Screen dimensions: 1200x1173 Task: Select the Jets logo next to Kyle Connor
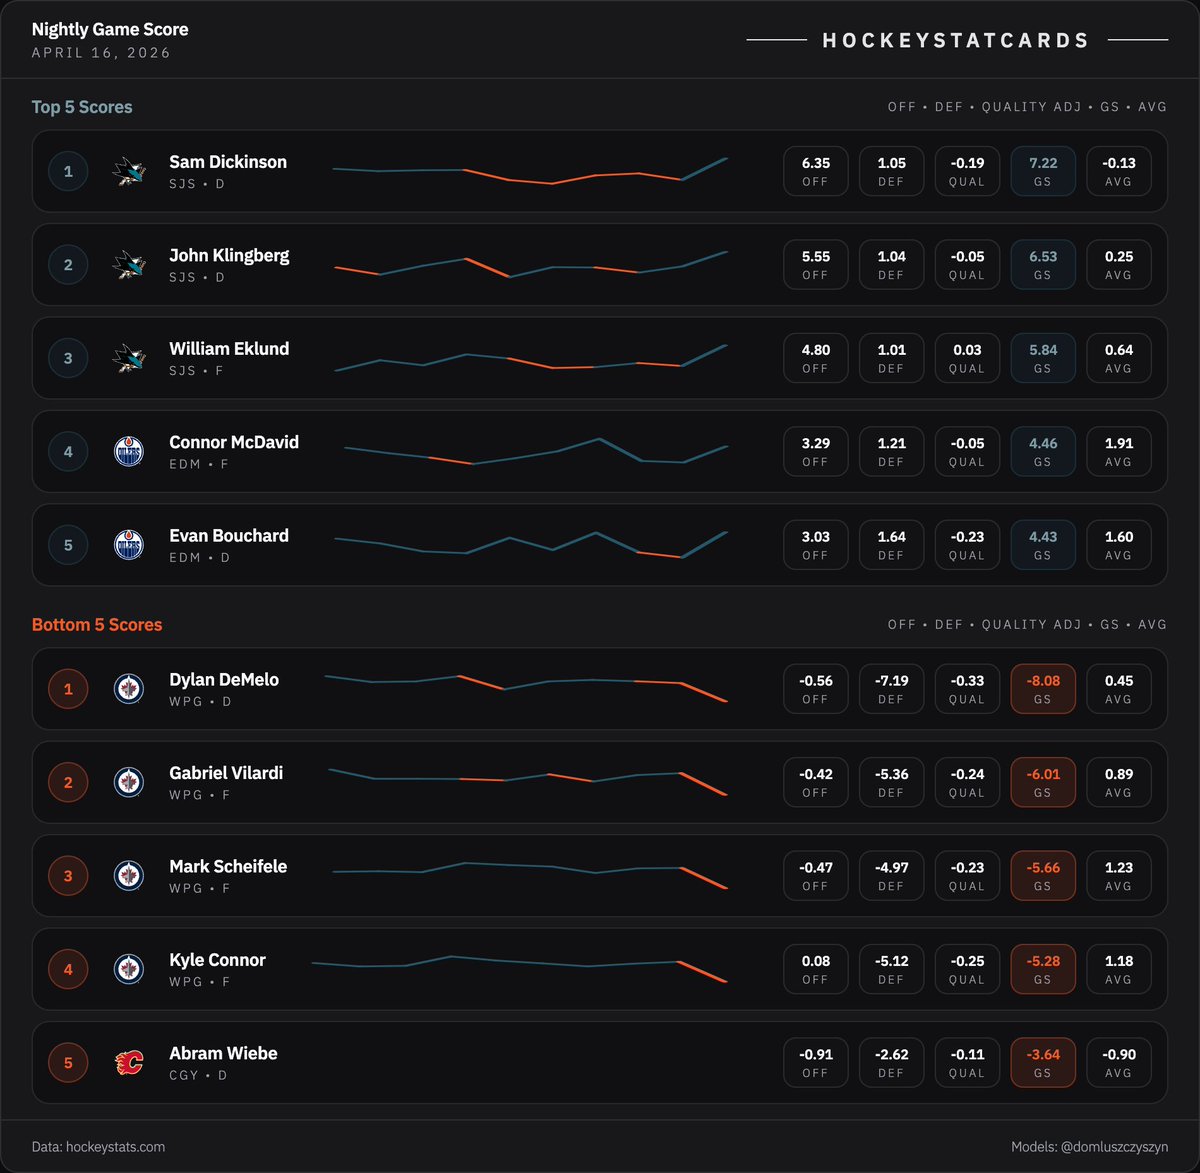click(x=128, y=968)
